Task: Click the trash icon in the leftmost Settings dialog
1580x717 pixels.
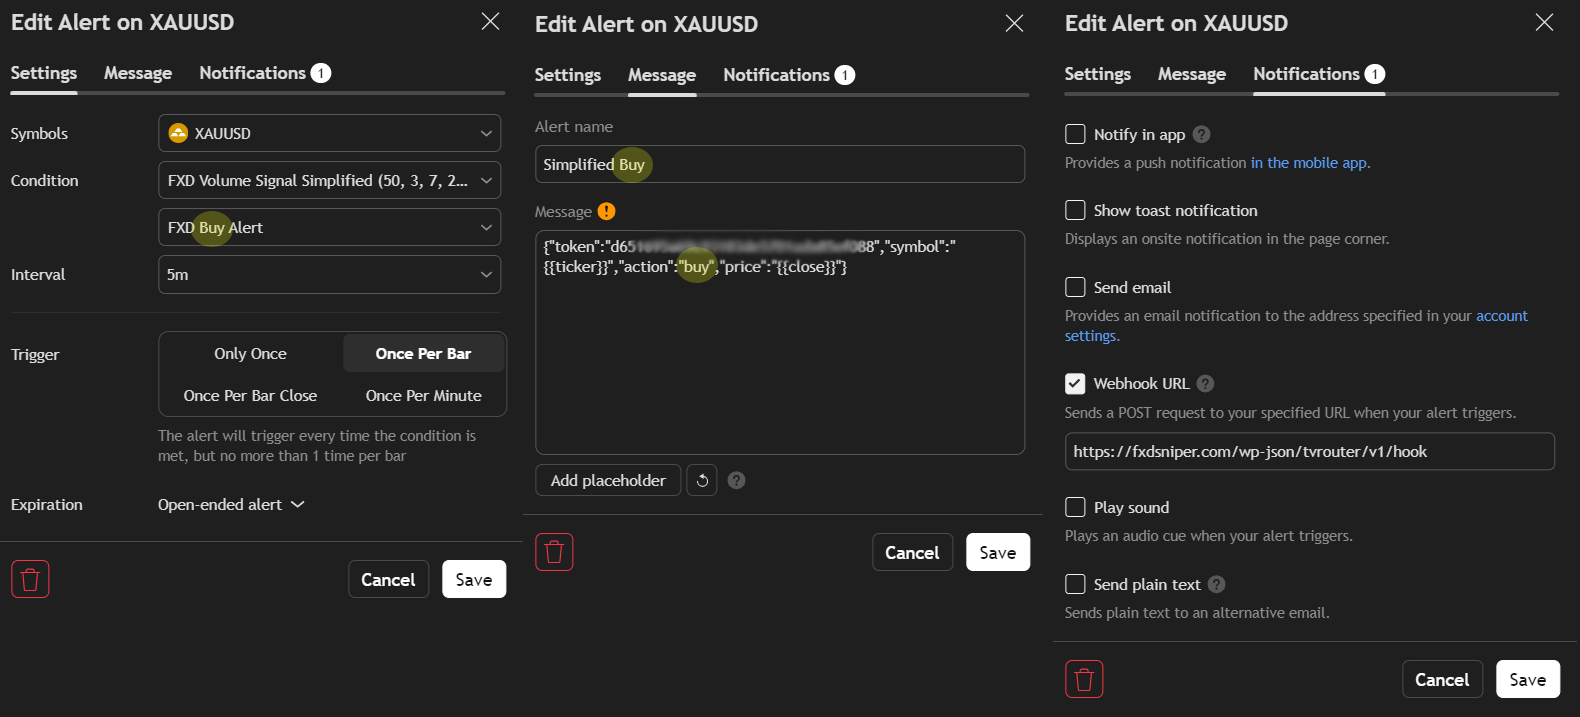Action: (30, 579)
